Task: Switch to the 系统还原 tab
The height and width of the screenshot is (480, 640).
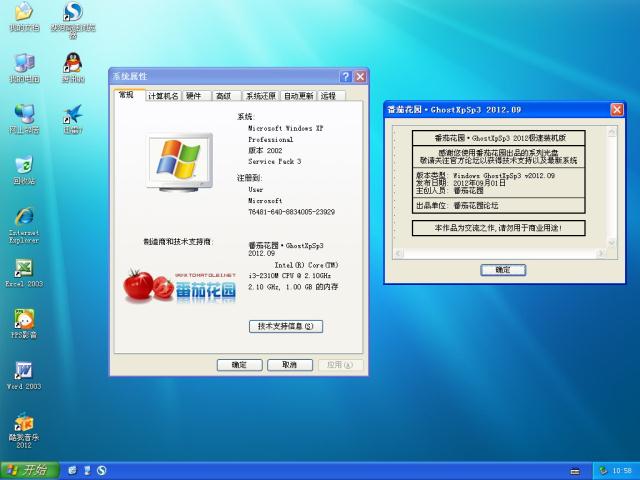Action: point(261,96)
